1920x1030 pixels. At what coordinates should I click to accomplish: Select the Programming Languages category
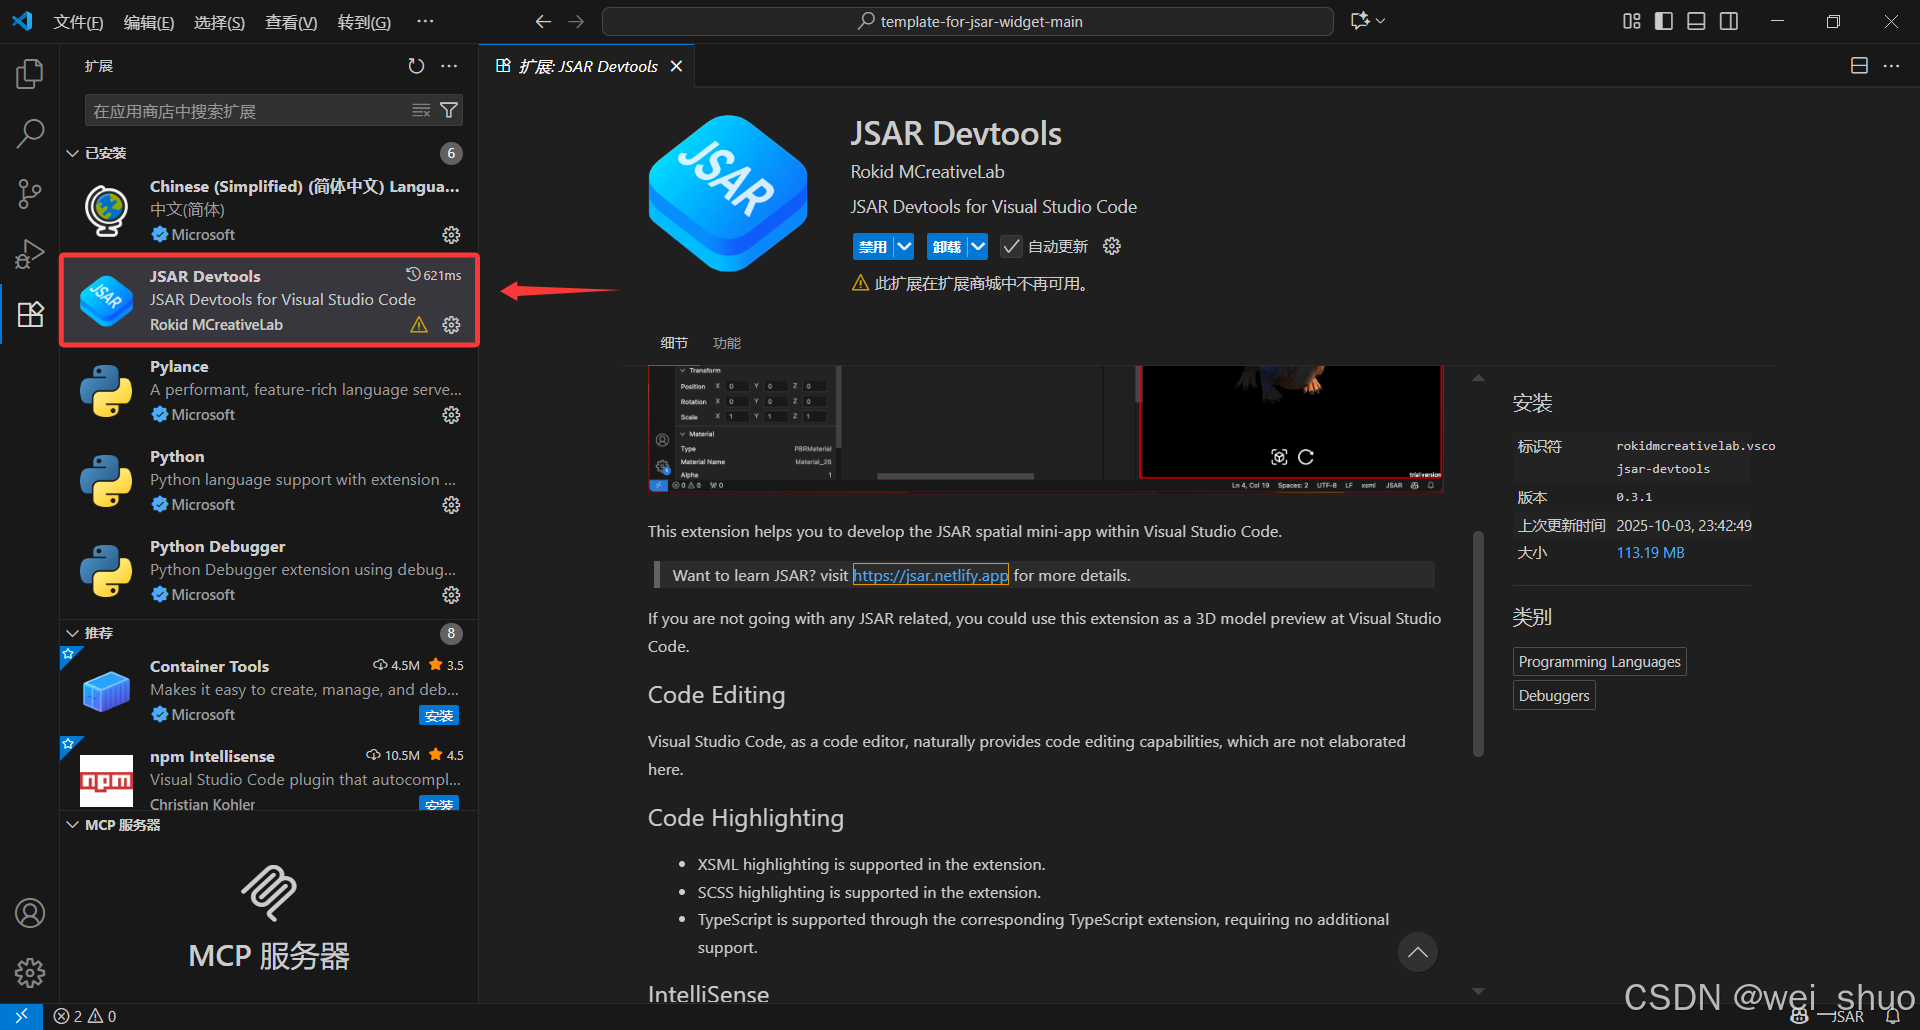[x=1599, y=662]
